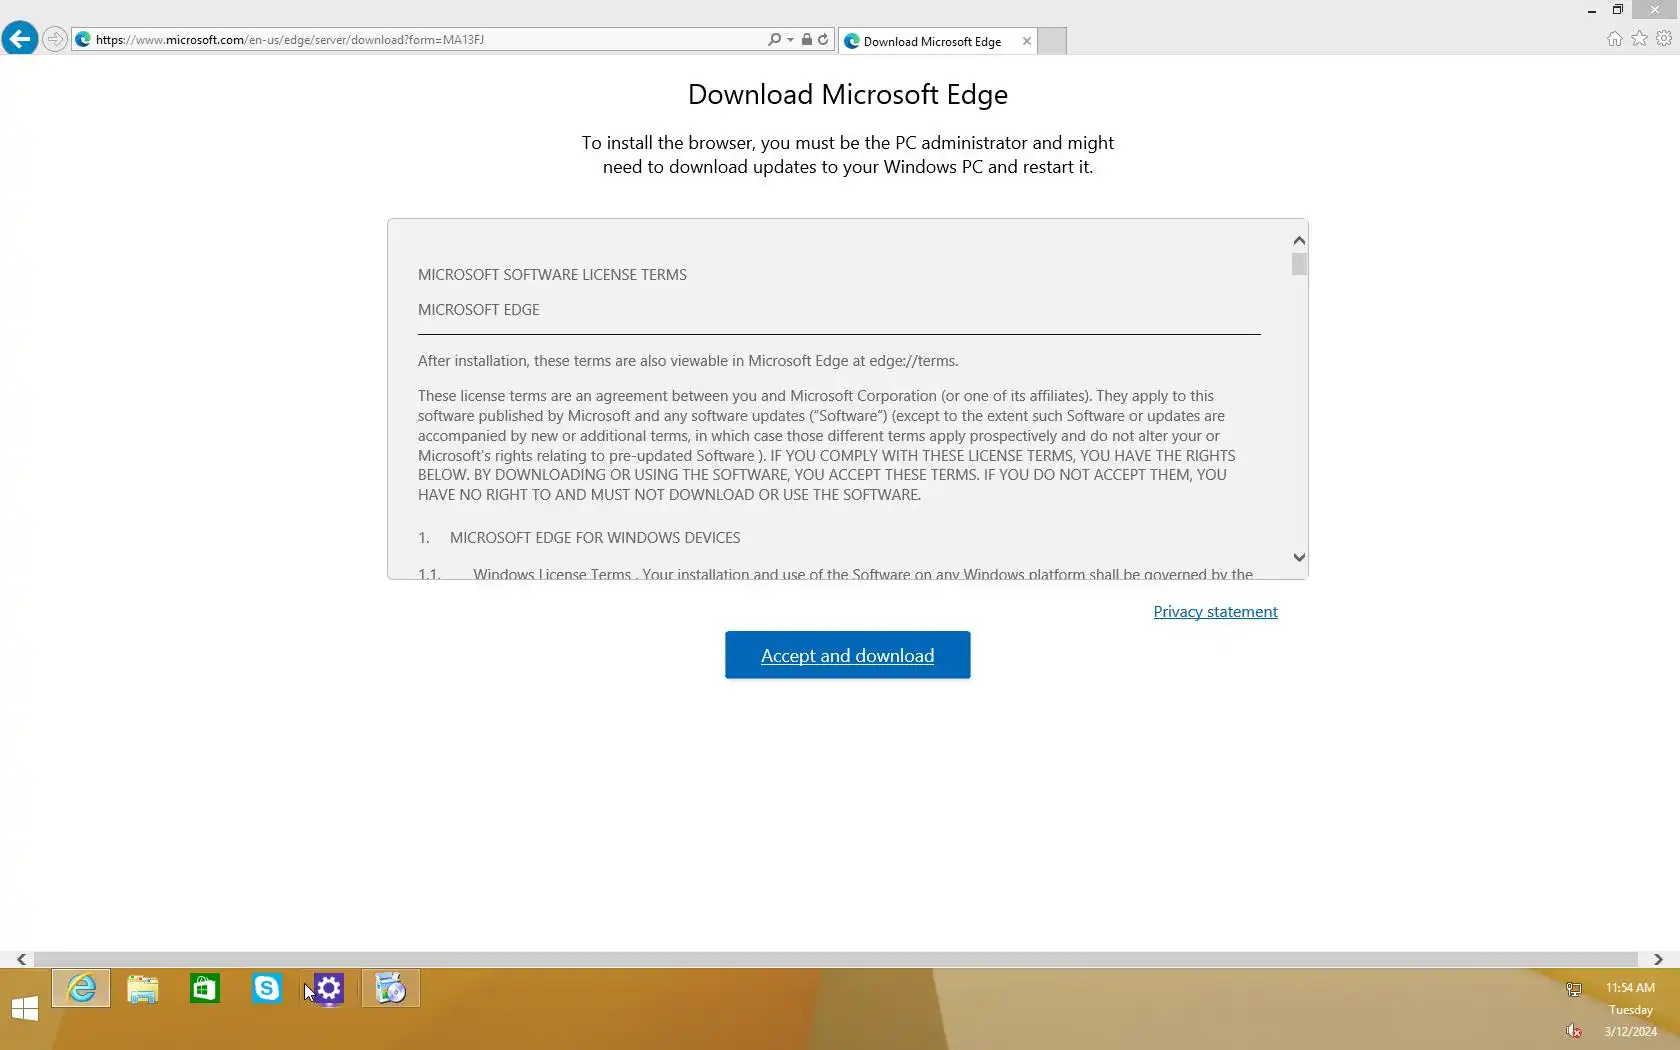Click the Refresh icon in address bar
This screenshot has height=1050, width=1680.
(x=823, y=40)
